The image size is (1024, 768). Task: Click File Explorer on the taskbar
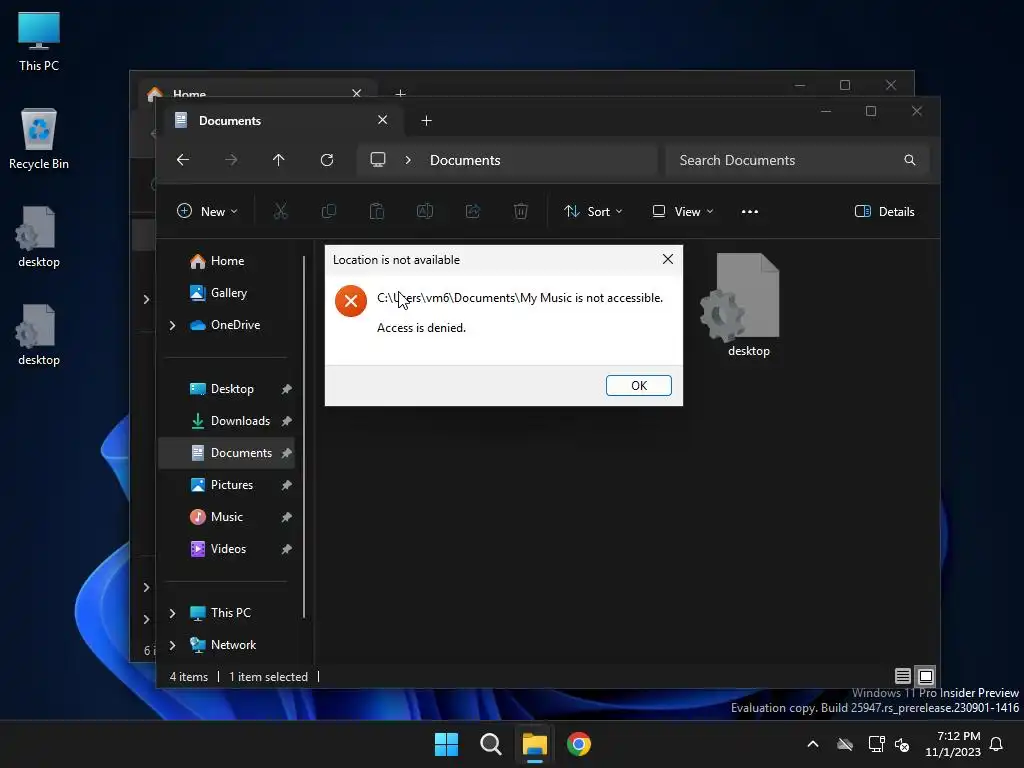(x=534, y=744)
